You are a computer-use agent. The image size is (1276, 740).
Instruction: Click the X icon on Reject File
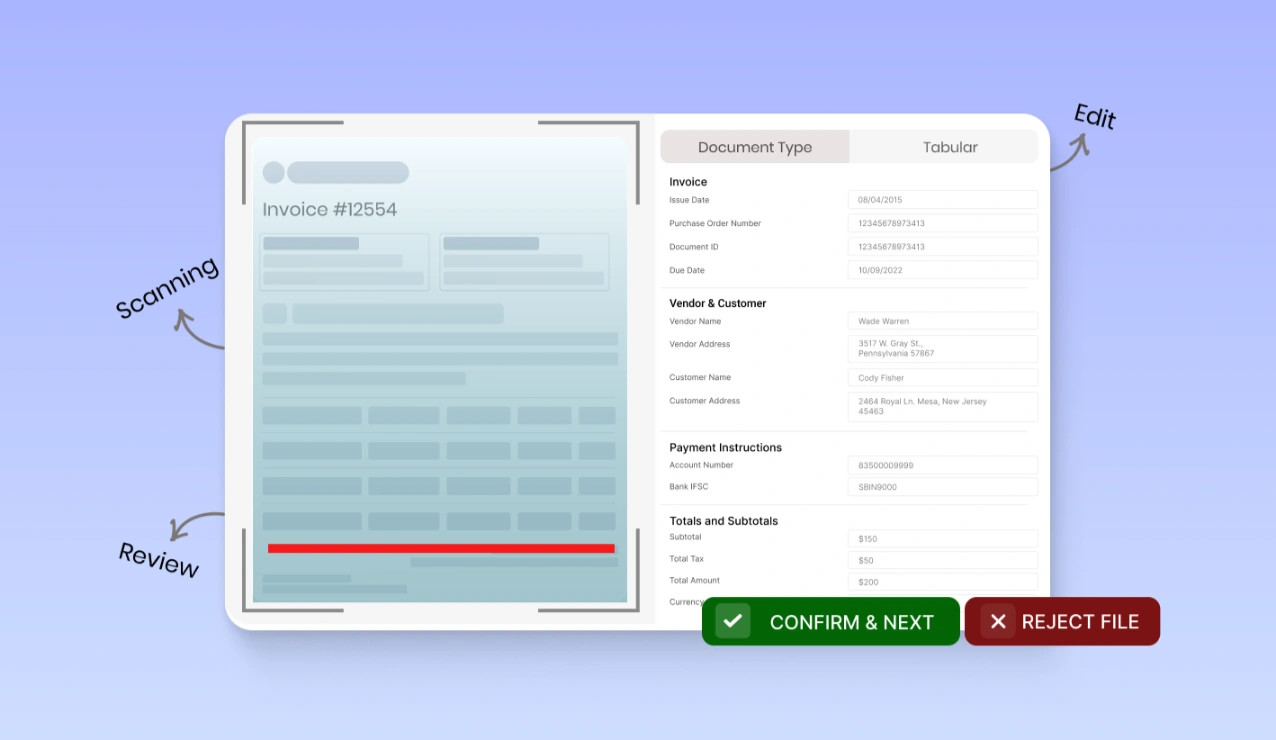[x=997, y=621]
